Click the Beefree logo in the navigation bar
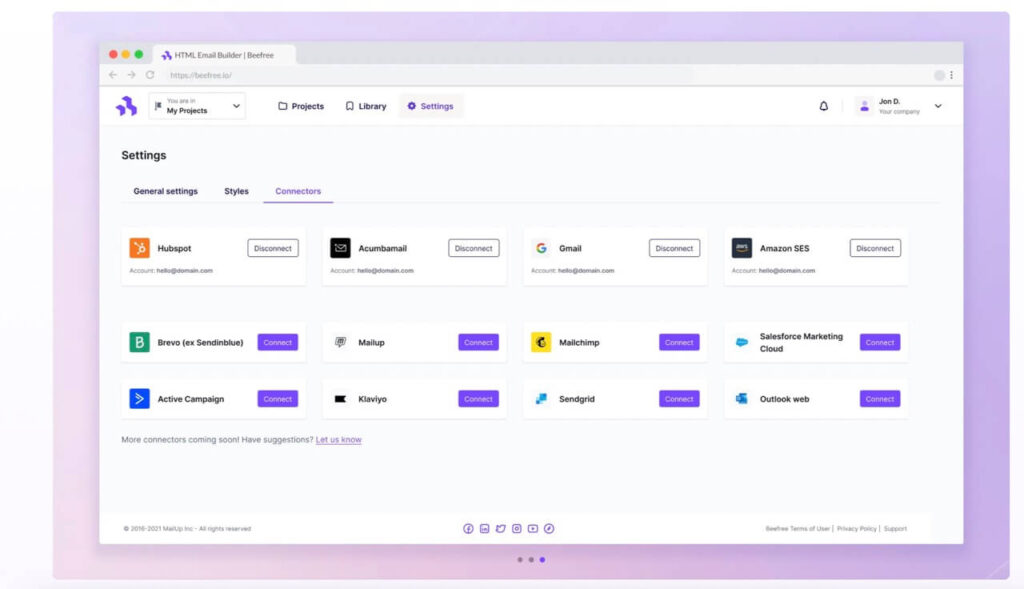 click(126, 105)
